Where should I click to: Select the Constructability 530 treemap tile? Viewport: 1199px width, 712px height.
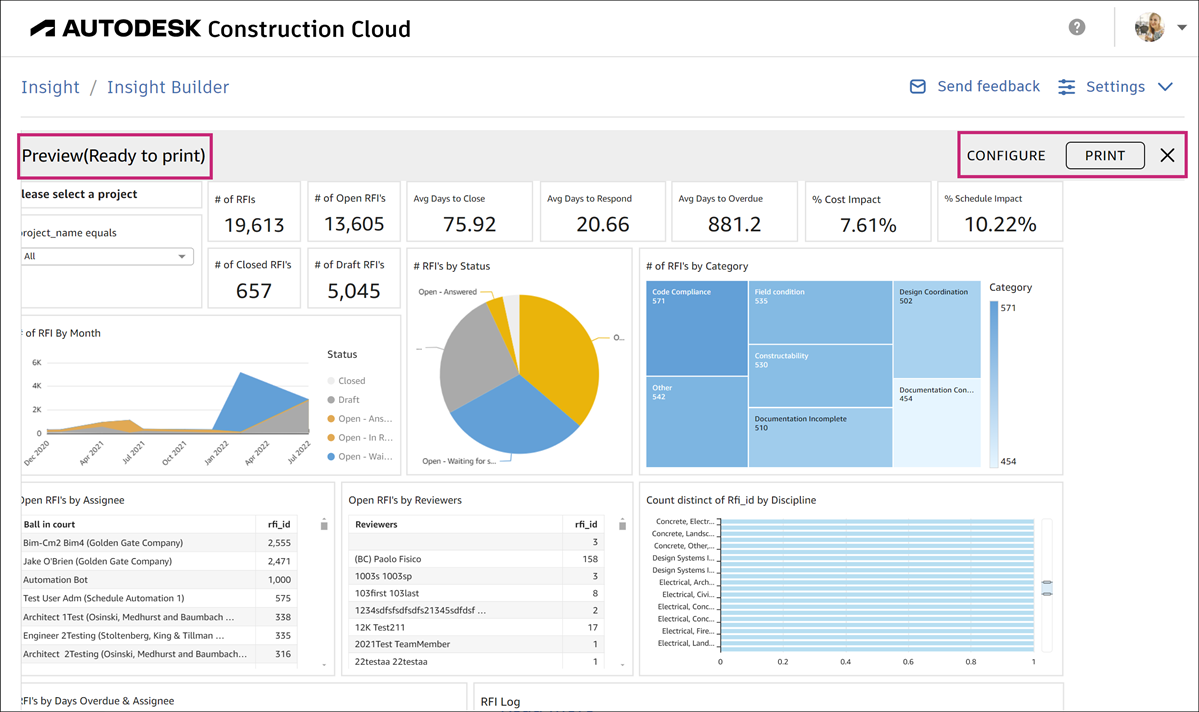click(x=820, y=376)
